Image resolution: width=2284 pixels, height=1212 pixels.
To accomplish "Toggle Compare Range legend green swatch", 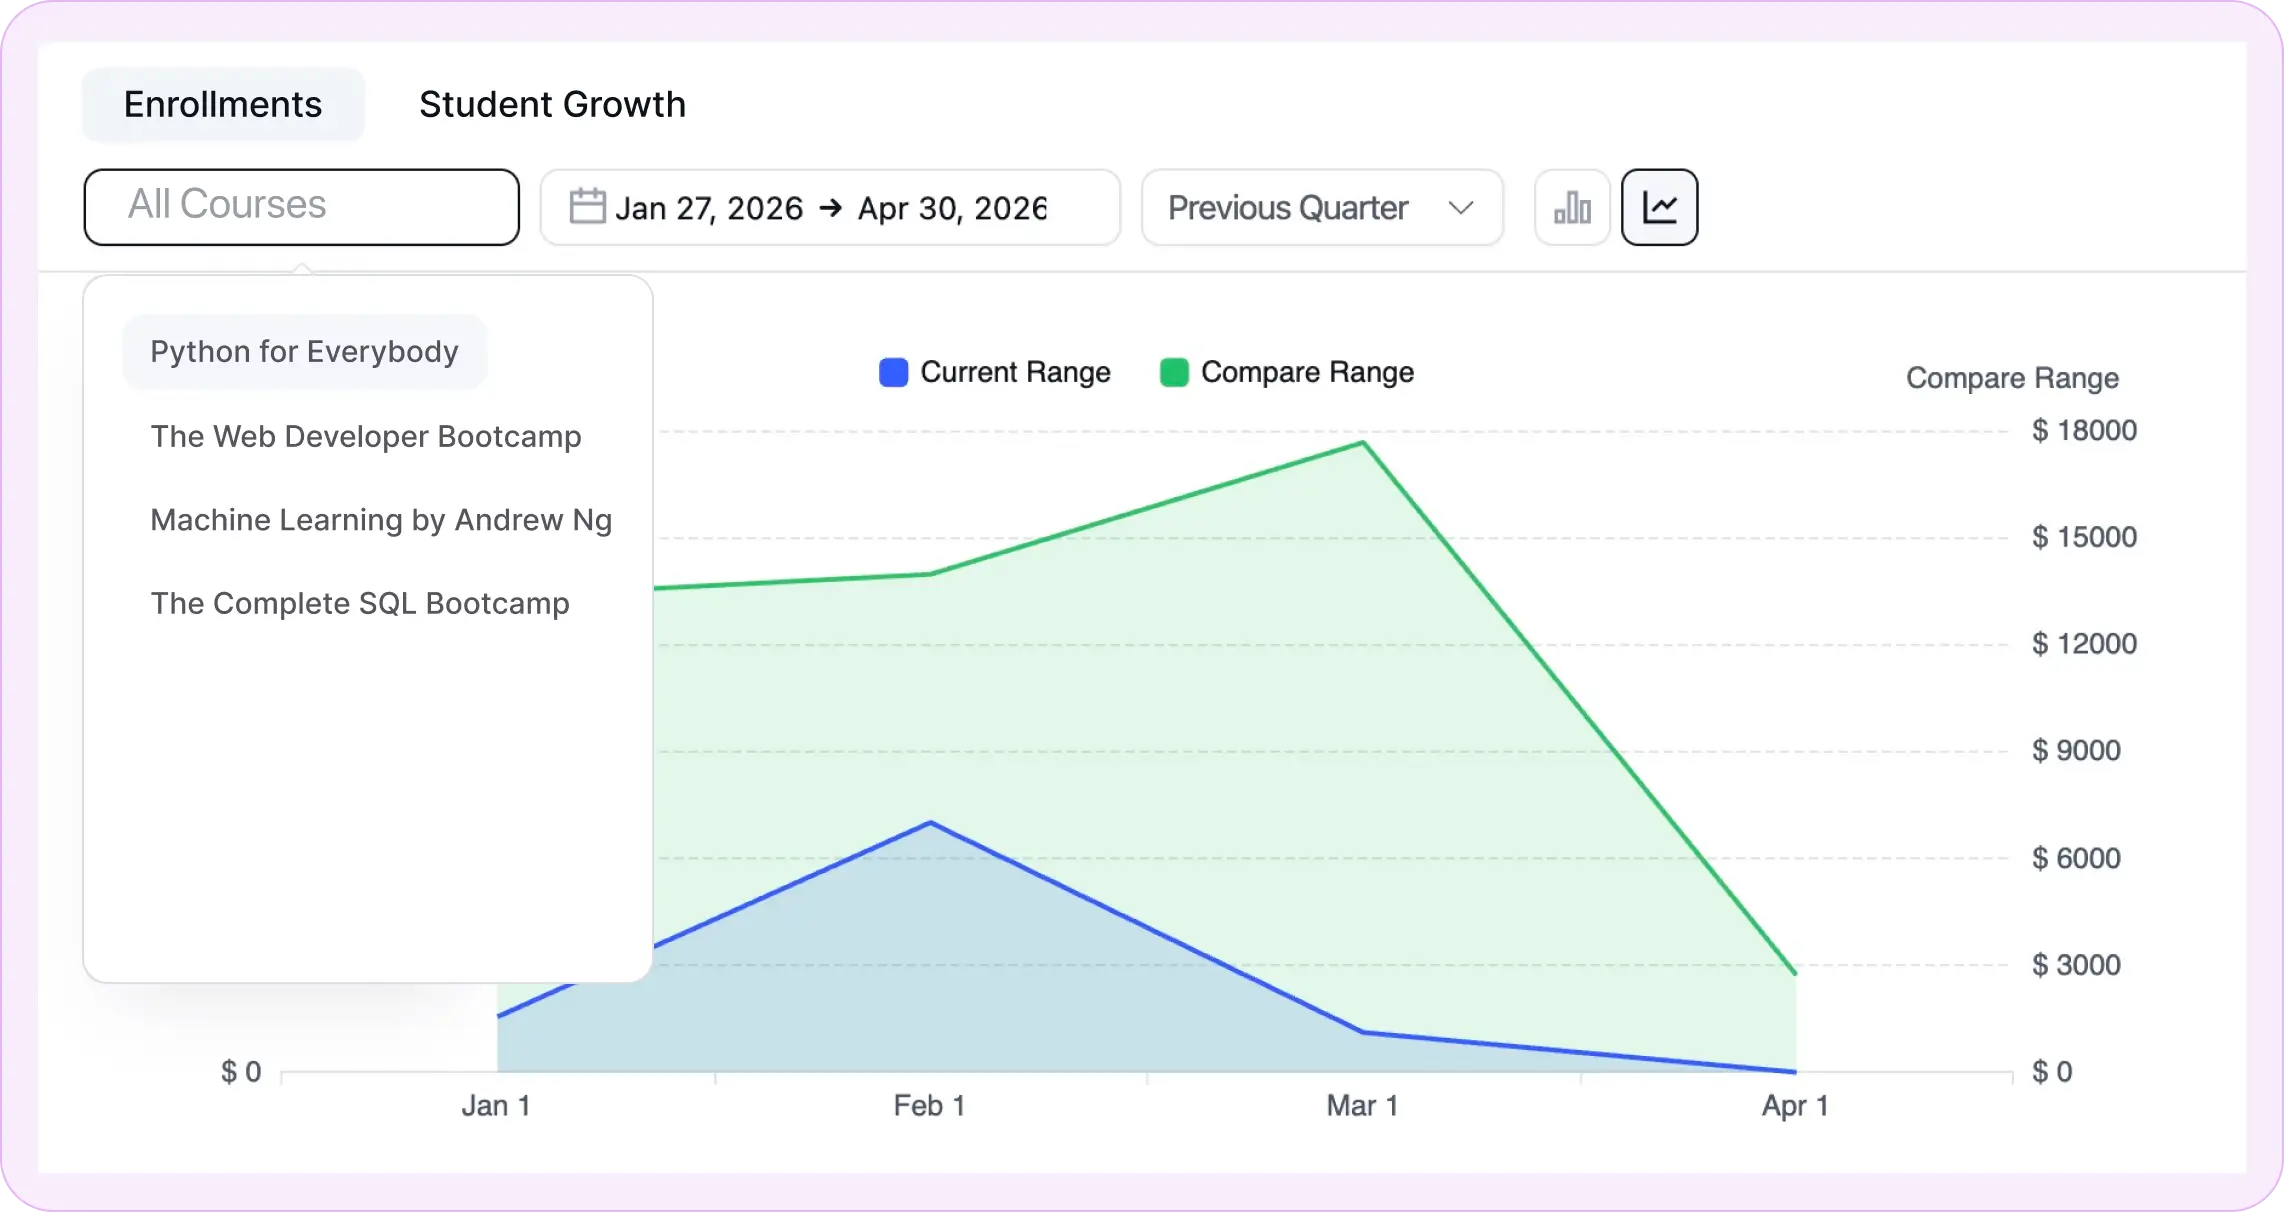I will coord(1174,372).
